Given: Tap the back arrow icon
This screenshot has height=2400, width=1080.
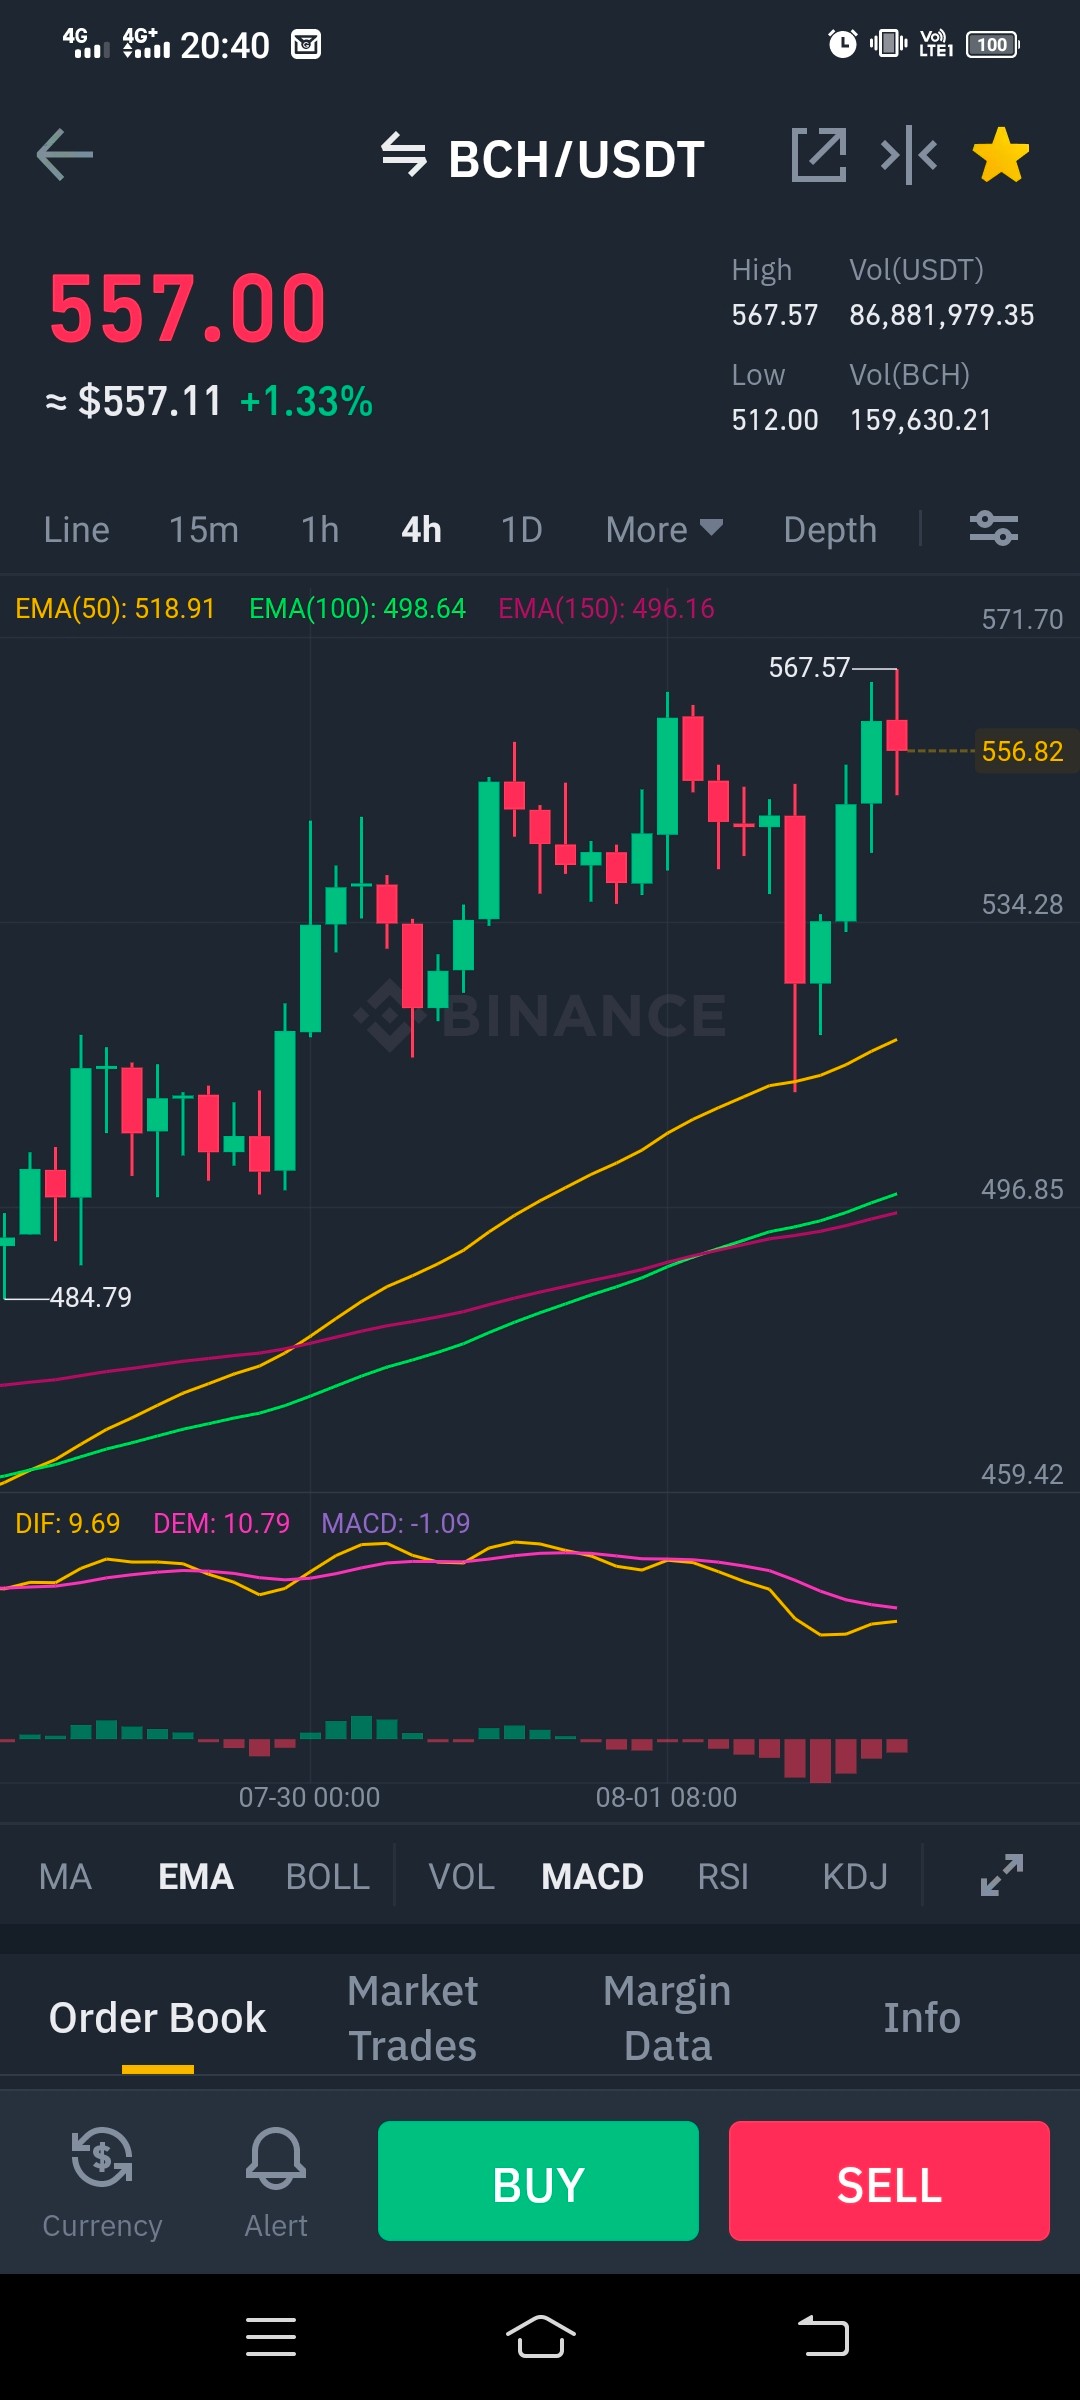Looking at the screenshot, I should [x=65, y=155].
